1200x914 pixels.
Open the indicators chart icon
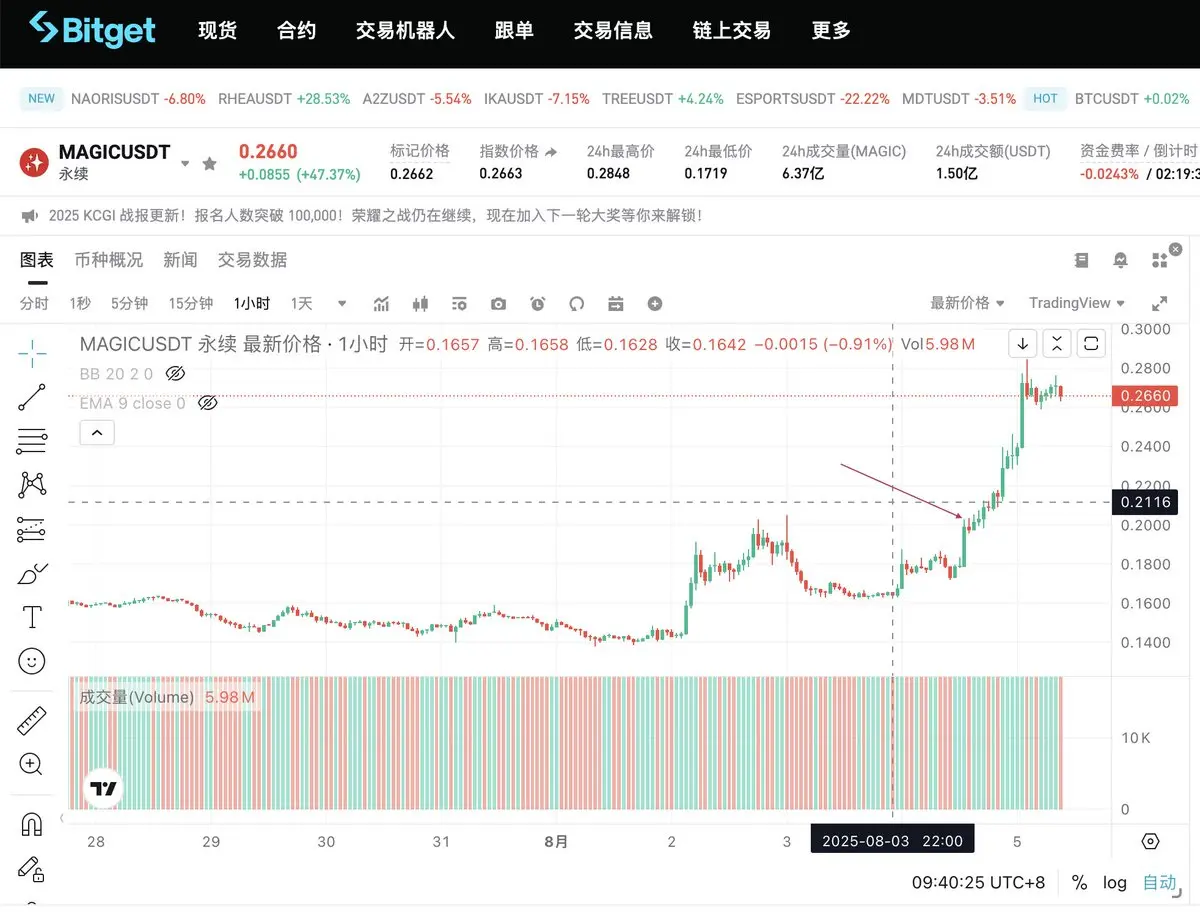point(381,304)
